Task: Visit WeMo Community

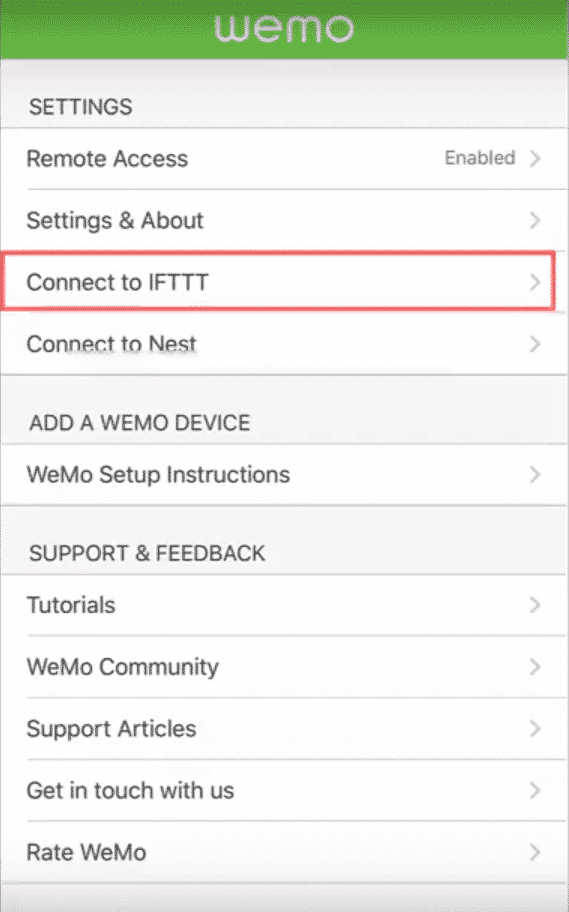Action: click(x=284, y=667)
